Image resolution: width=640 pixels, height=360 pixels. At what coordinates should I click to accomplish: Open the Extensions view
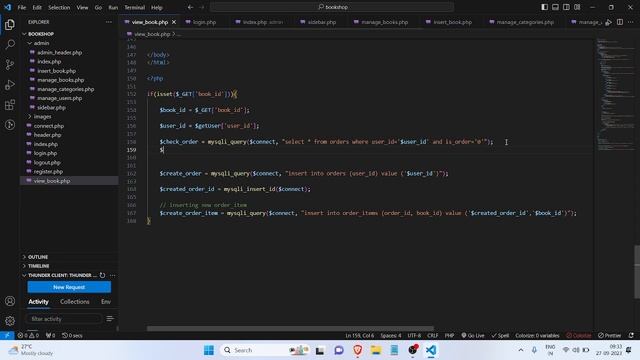(10, 104)
